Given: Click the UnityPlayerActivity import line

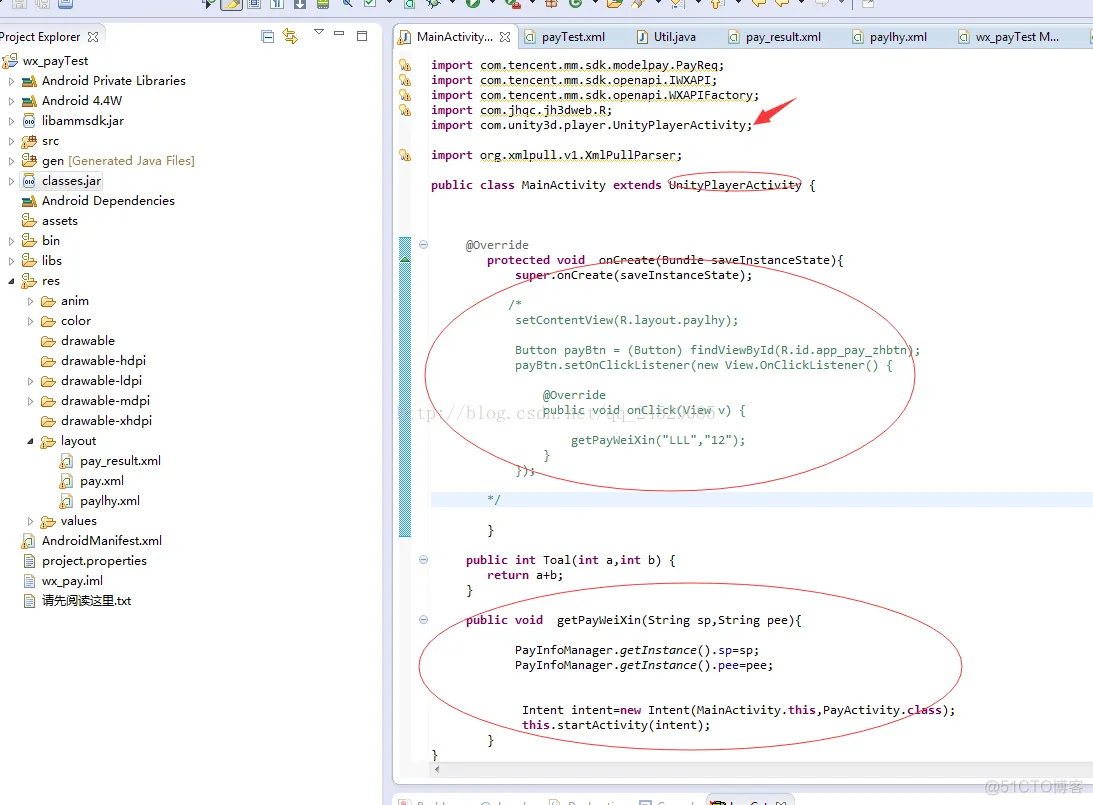Looking at the screenshot, I should (x=591, y=125).
